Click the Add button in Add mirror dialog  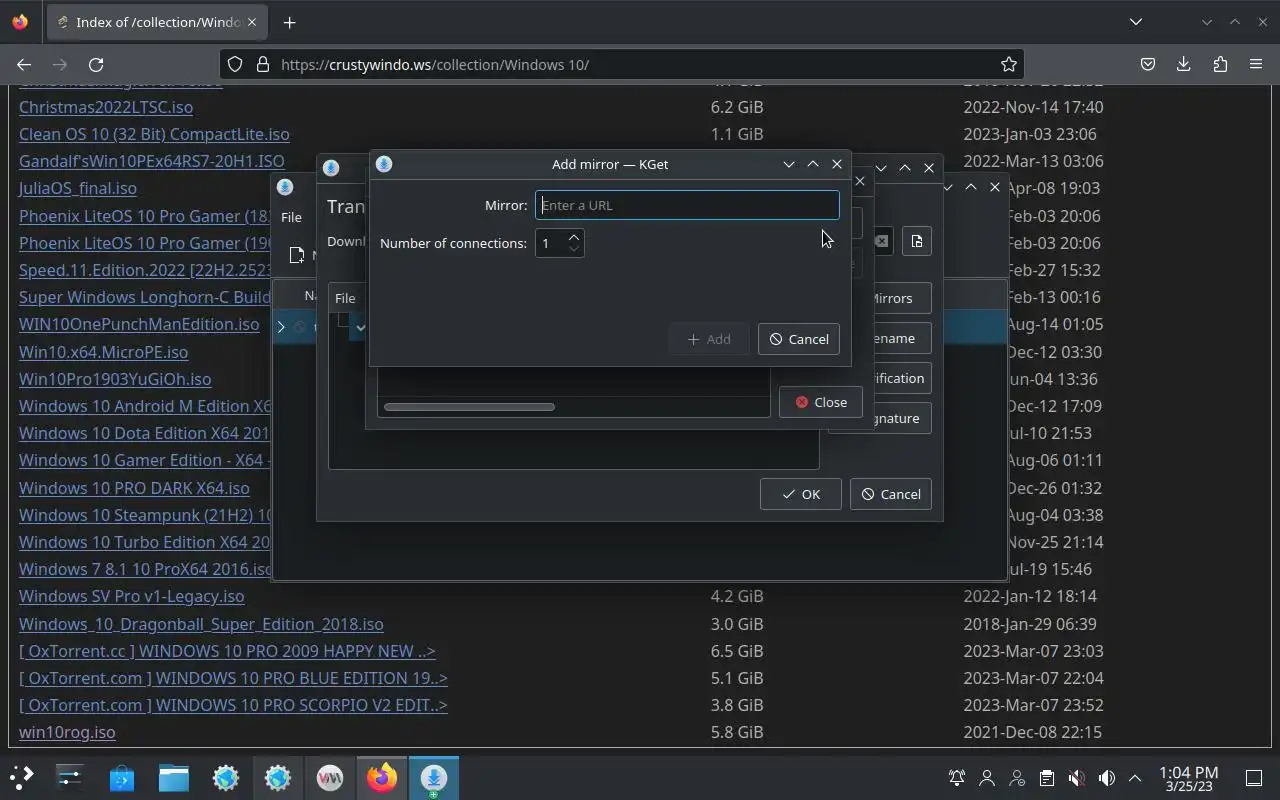[x=709, y=339]
